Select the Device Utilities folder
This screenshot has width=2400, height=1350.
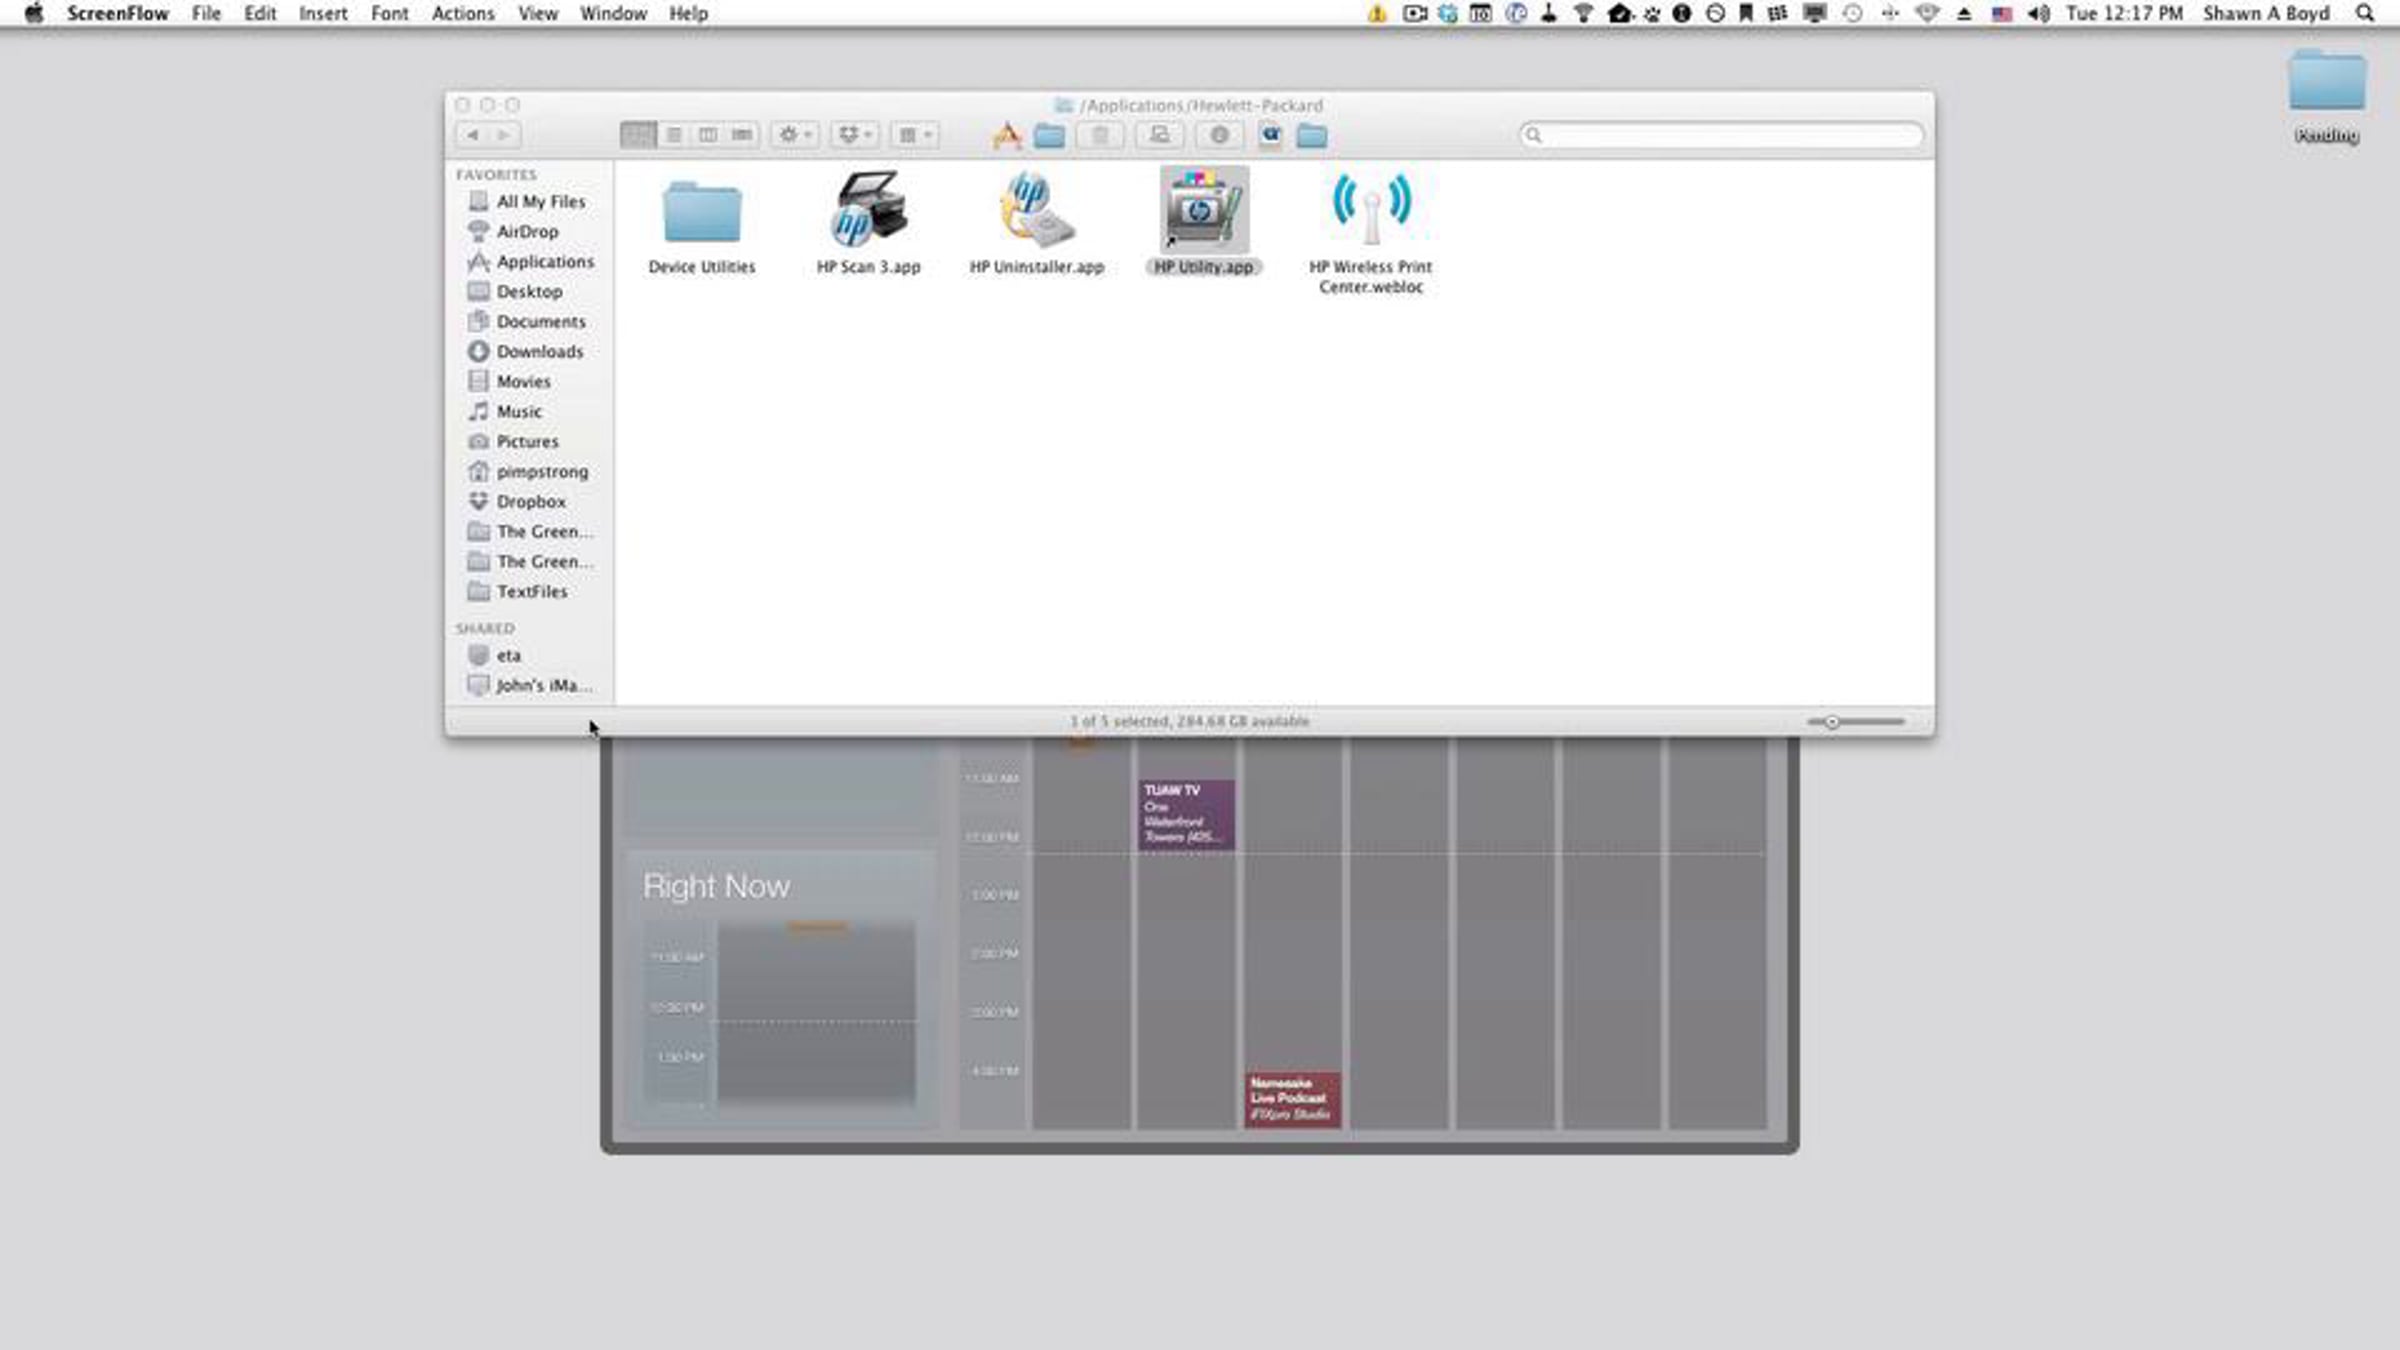coord(701,214)
